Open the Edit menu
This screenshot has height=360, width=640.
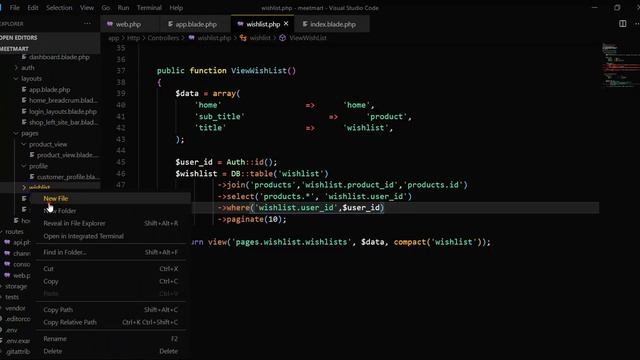tap(33, 8)
